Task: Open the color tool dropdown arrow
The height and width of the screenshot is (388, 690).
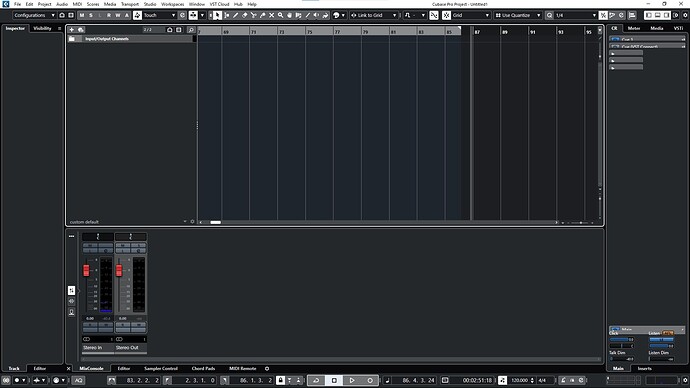Action: (343, 15)
